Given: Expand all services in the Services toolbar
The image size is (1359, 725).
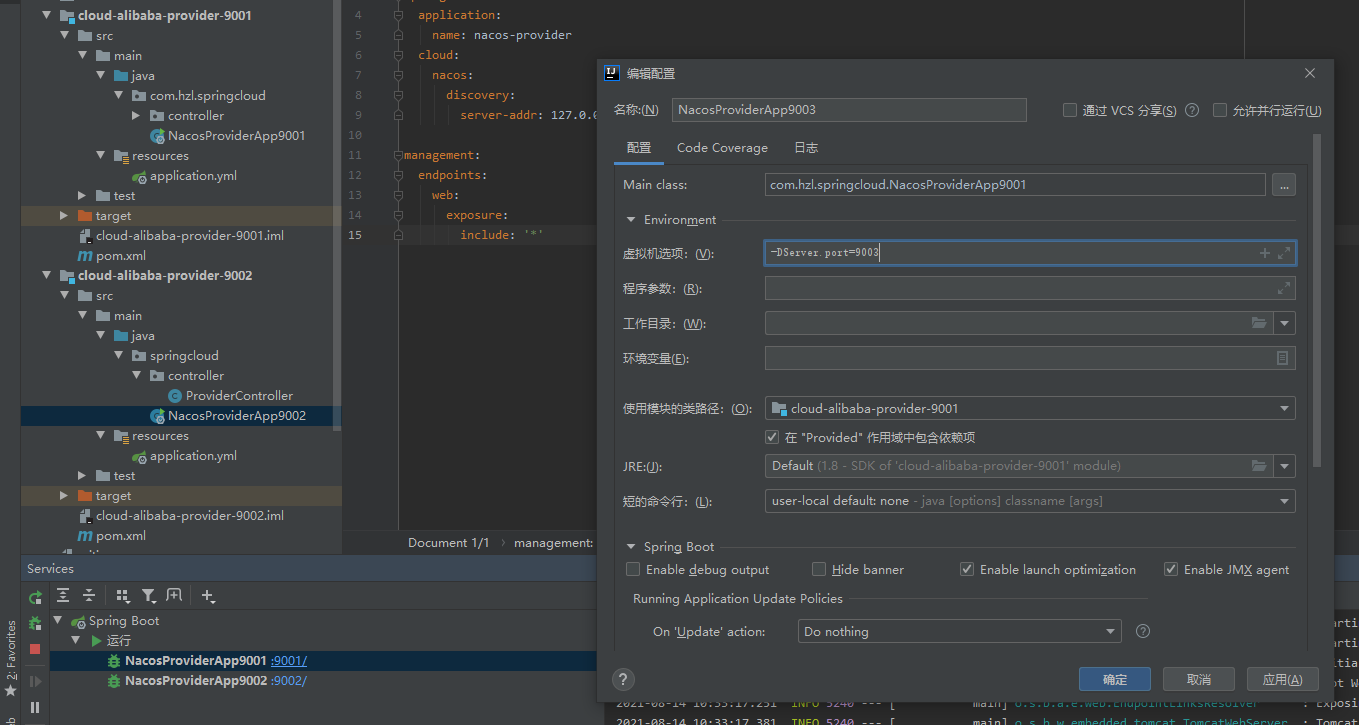Looking at the screenshot, I should 63,596.
